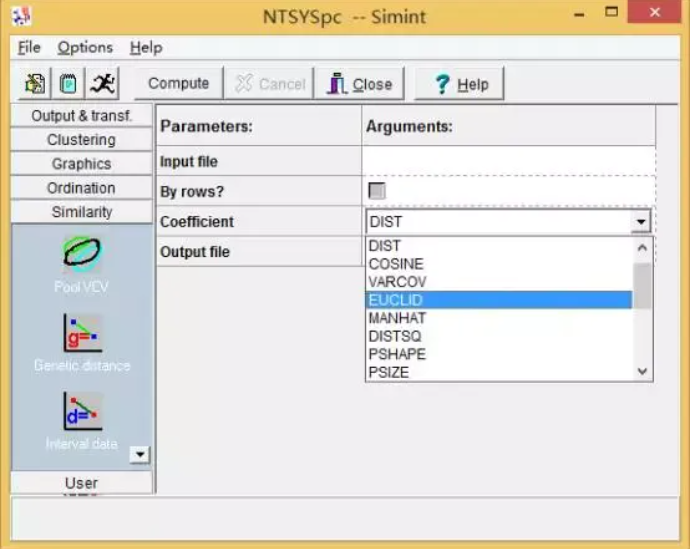Maximize the NTSYSpc window
The height and width of the screenshot is (549, 690).
tap(612, 12)
